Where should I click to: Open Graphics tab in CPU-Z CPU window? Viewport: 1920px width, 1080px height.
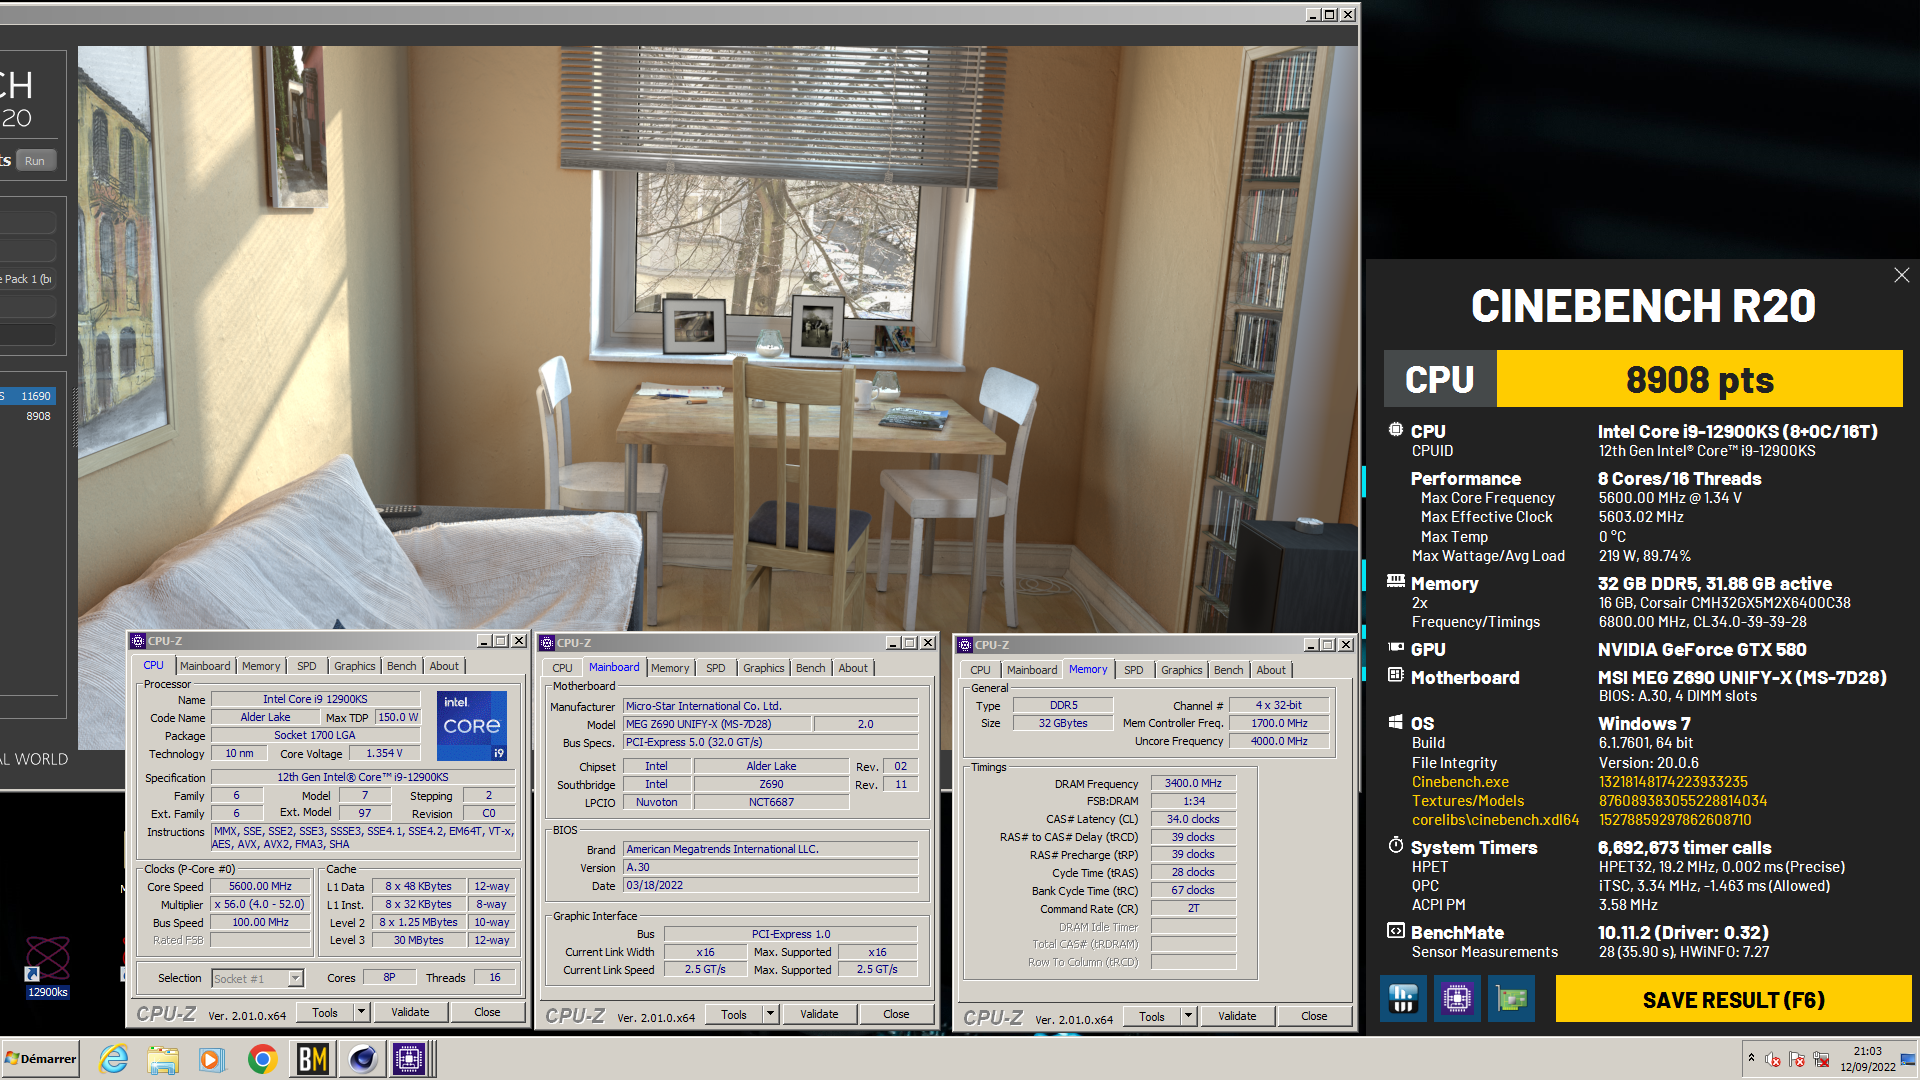coord(355,666)
